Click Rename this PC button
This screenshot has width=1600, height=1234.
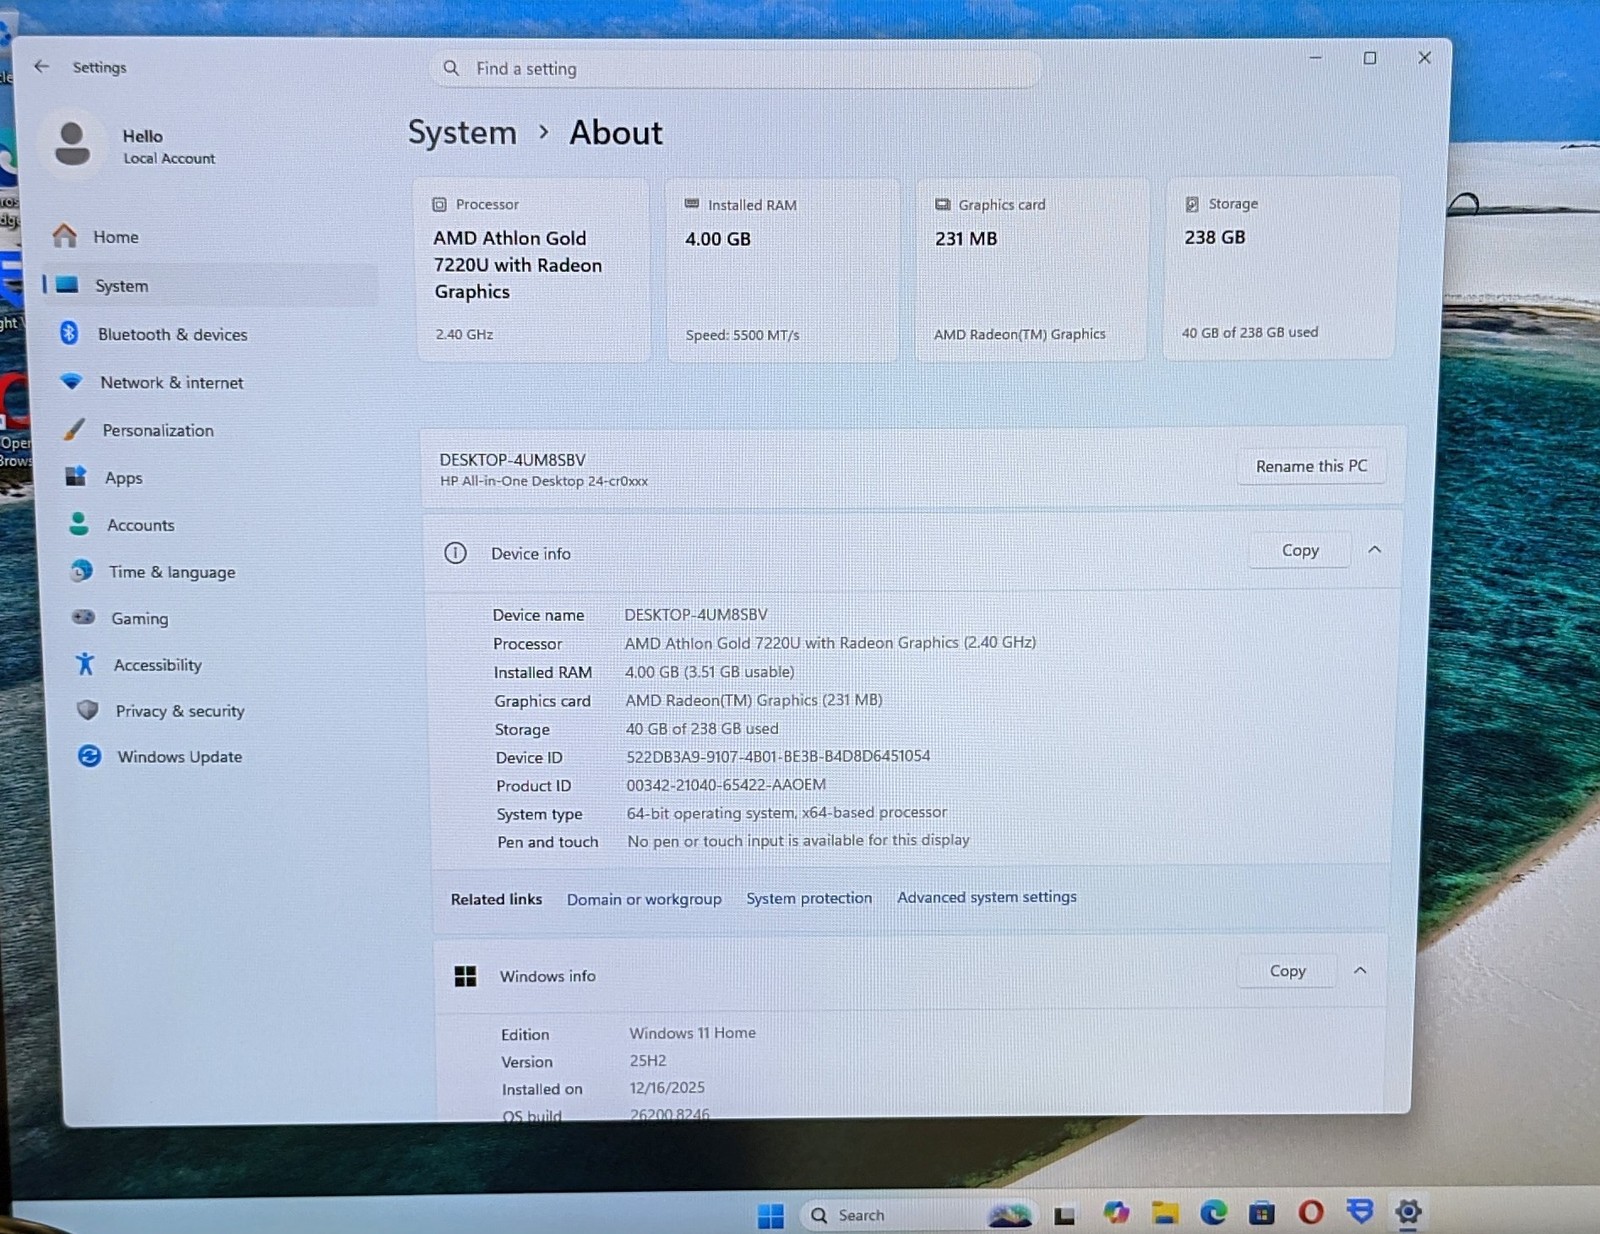(1311, 466)
